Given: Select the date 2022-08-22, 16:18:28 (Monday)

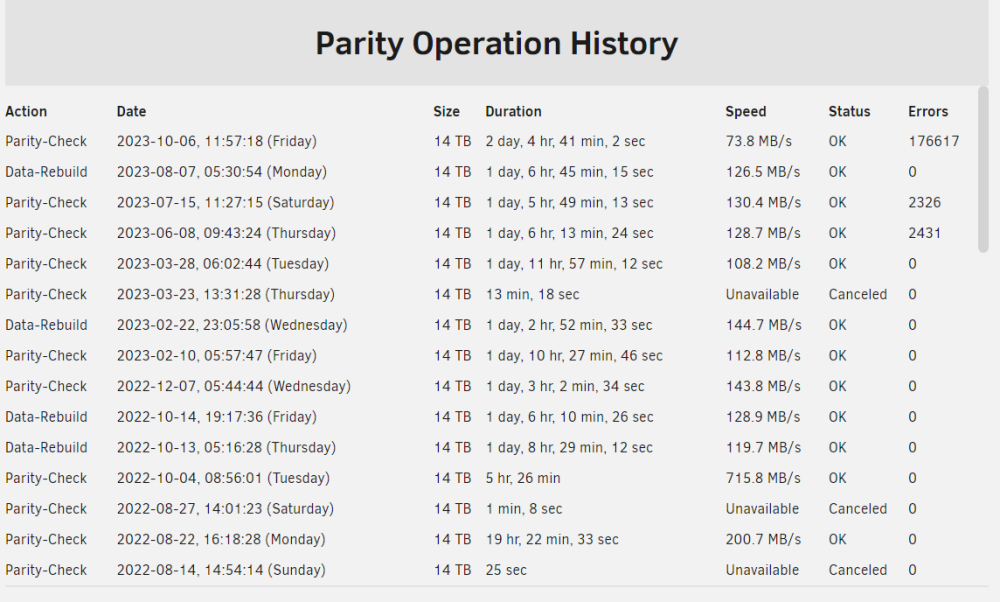Looking at the screenshot, I should [x=221, y=539].
